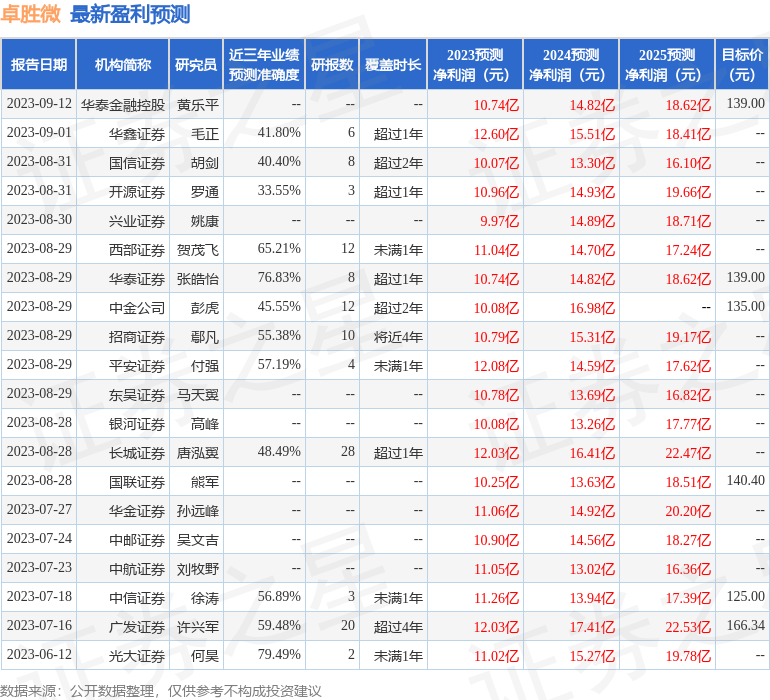Click analyst name 付强
Viewport: 770px width, 700px height.
click(x=205, y=366)
